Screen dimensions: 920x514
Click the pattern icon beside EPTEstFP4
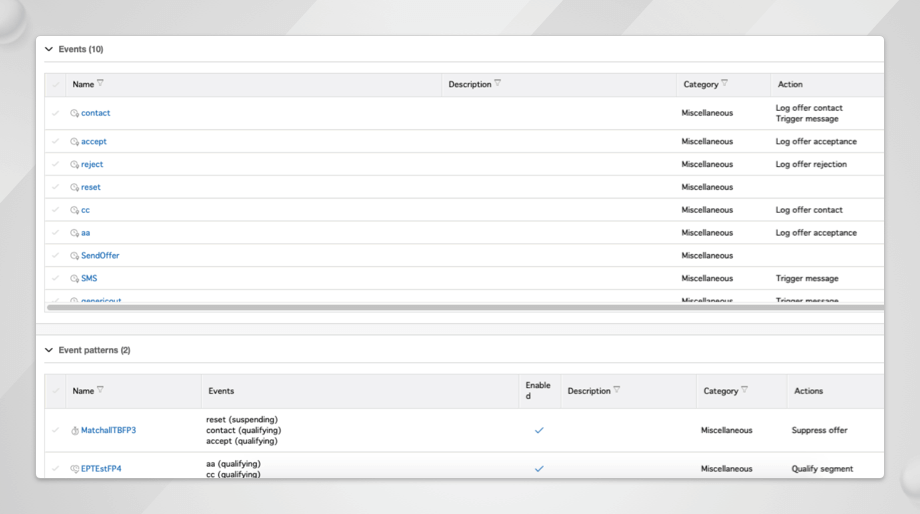[75, 469]
